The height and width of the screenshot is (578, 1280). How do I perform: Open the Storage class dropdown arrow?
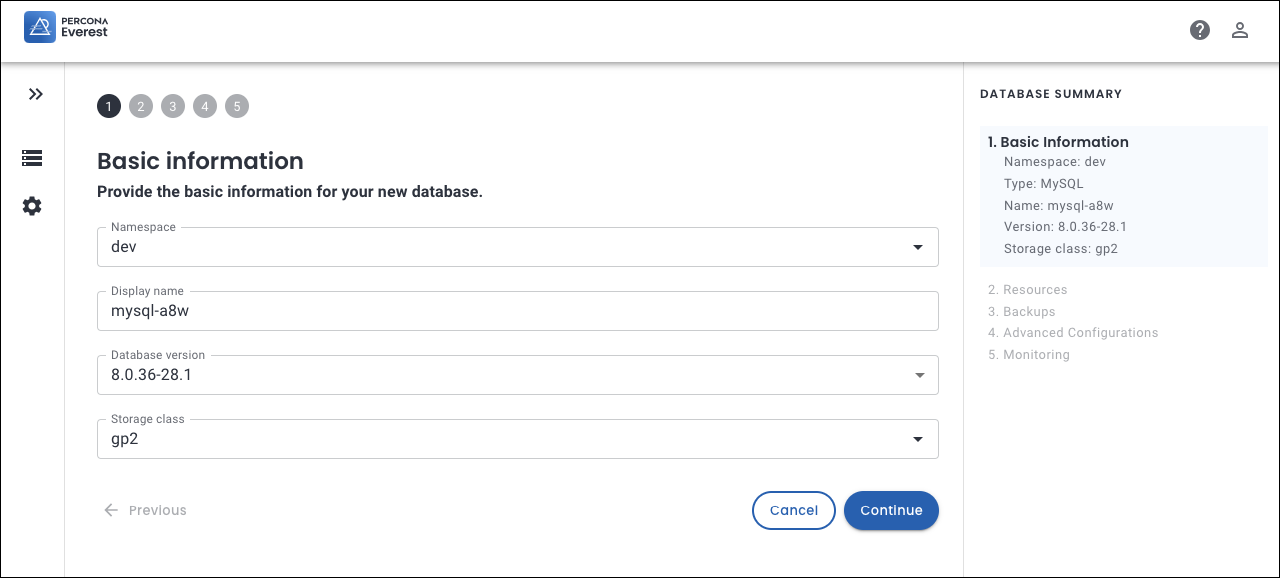[x=918, y=439]
